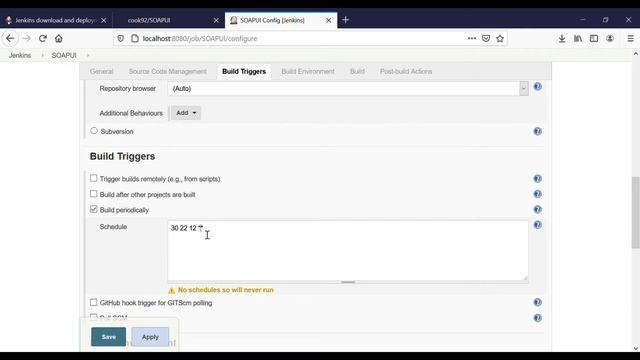Viewport: 640px width, 360px height.
Task: Click the browser forward arrow
Action: tap(27, 38)
